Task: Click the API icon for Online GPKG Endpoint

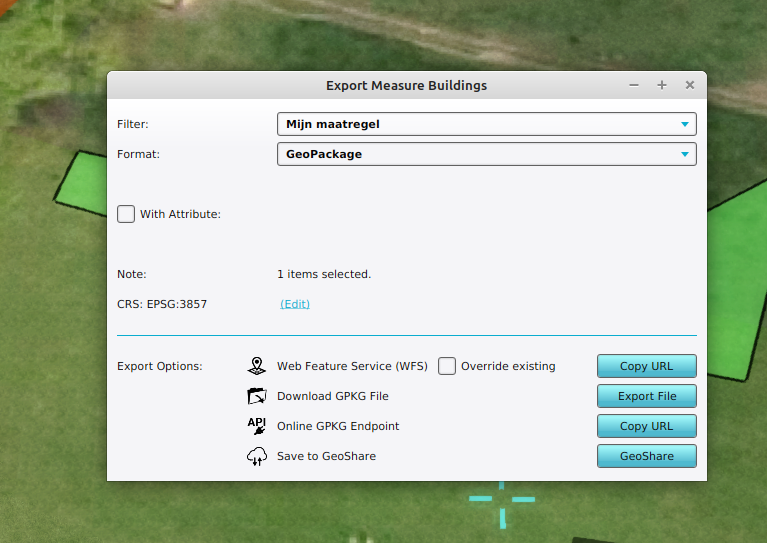Action: [x=257, y=426]
